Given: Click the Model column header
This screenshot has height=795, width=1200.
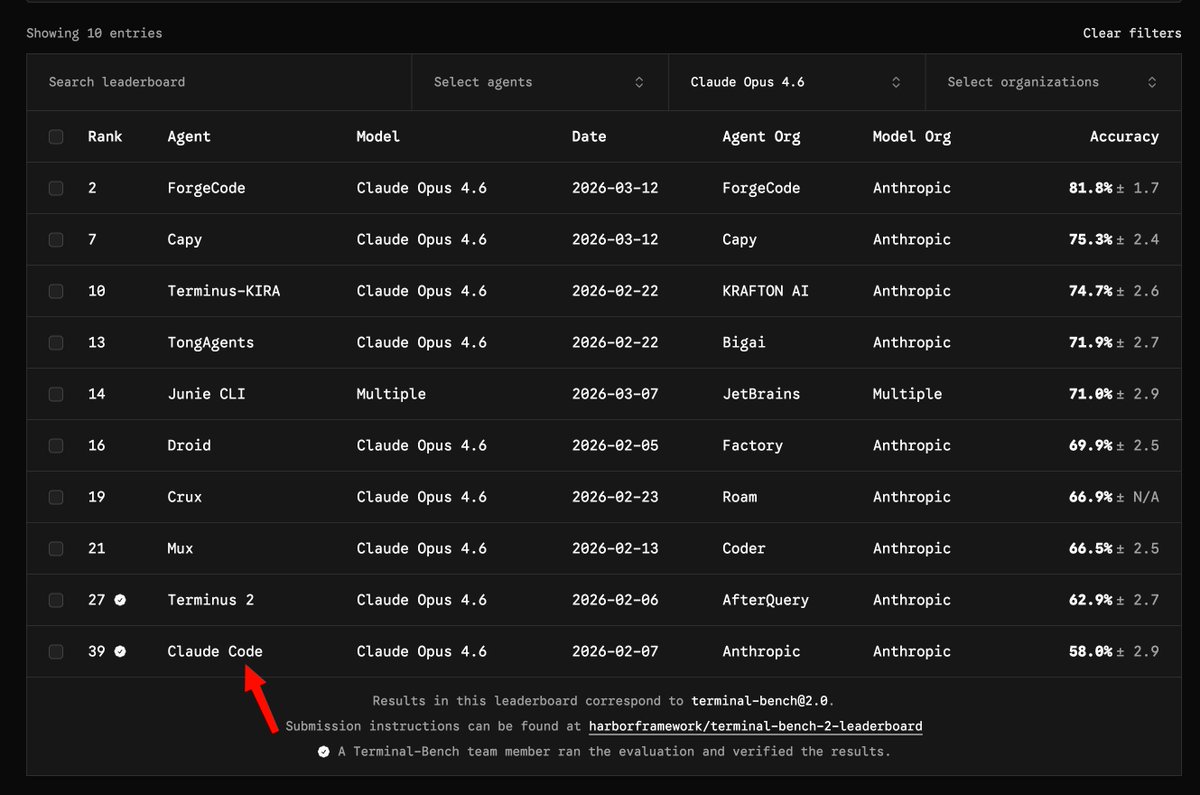Looking at the screenshot, I should point(378,137).
